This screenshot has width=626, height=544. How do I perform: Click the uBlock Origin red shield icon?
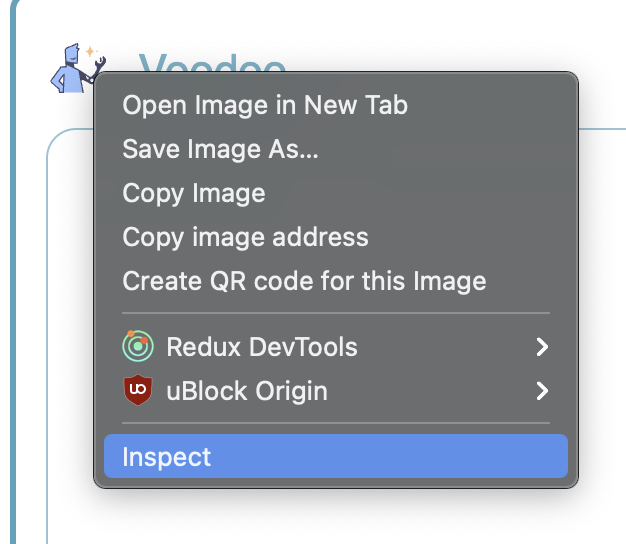pos(138,390)
